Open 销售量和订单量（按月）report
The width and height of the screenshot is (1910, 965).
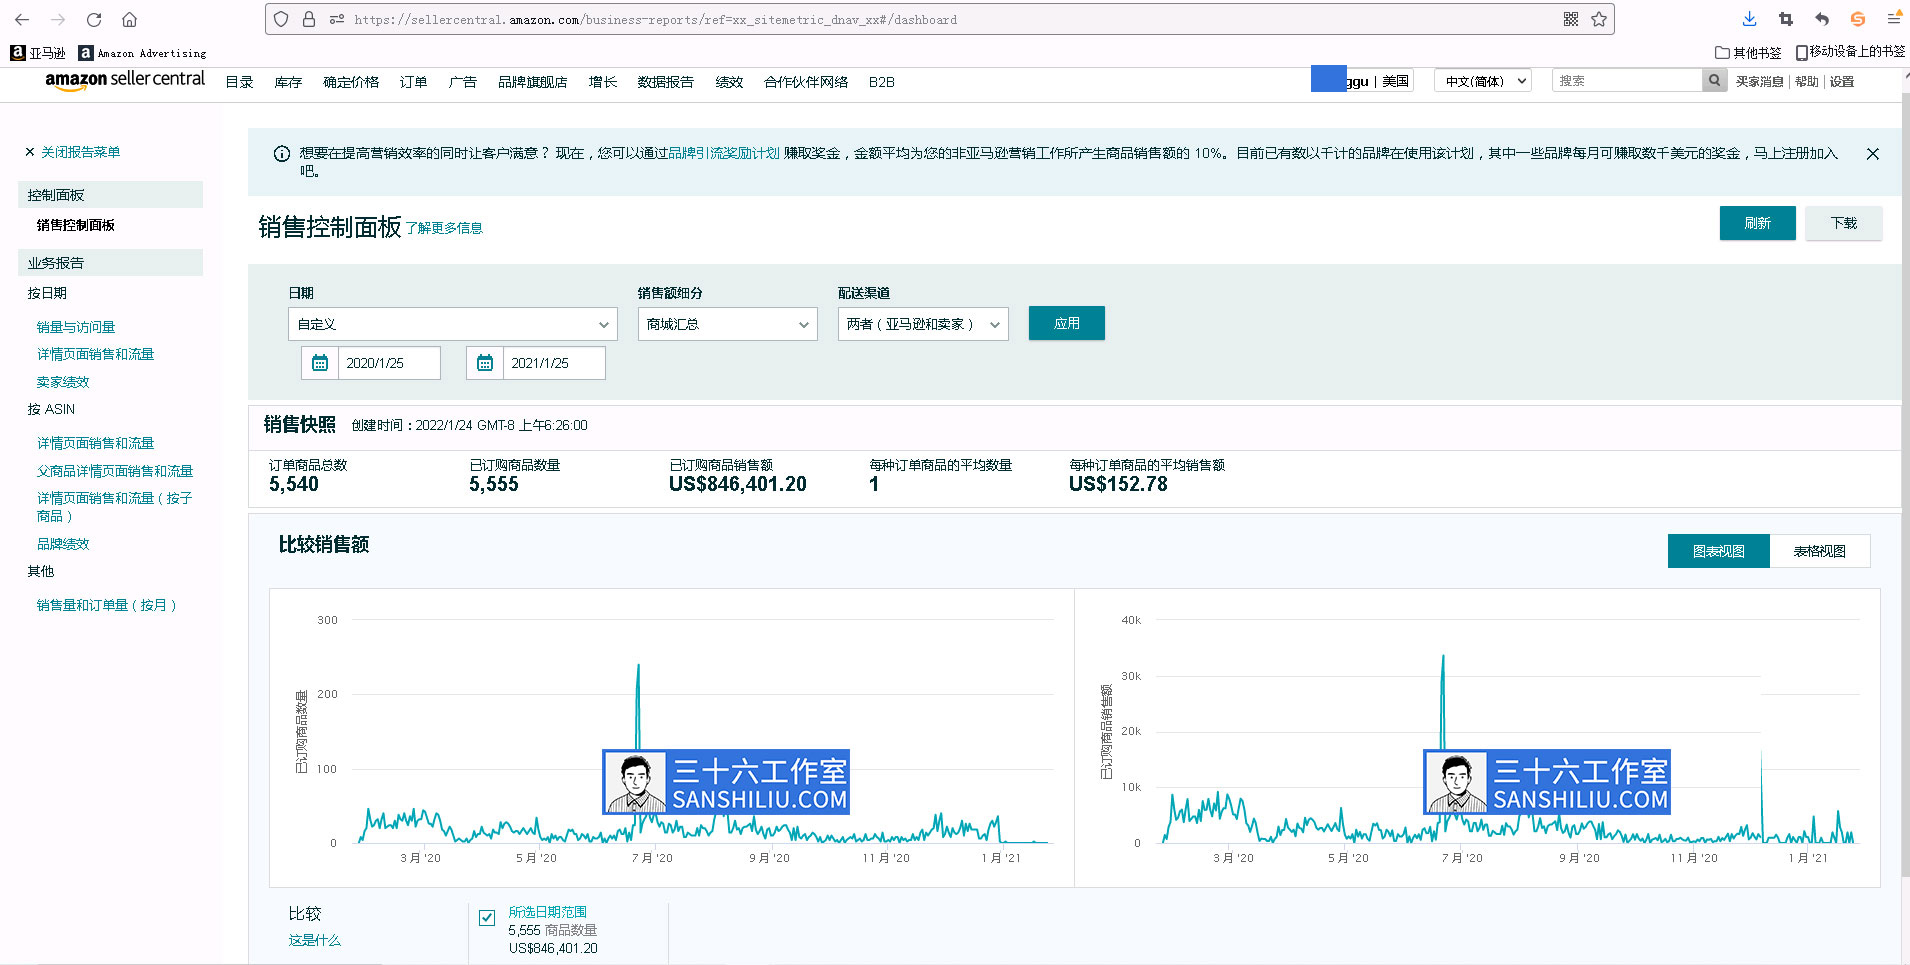[x=107, y=605]
